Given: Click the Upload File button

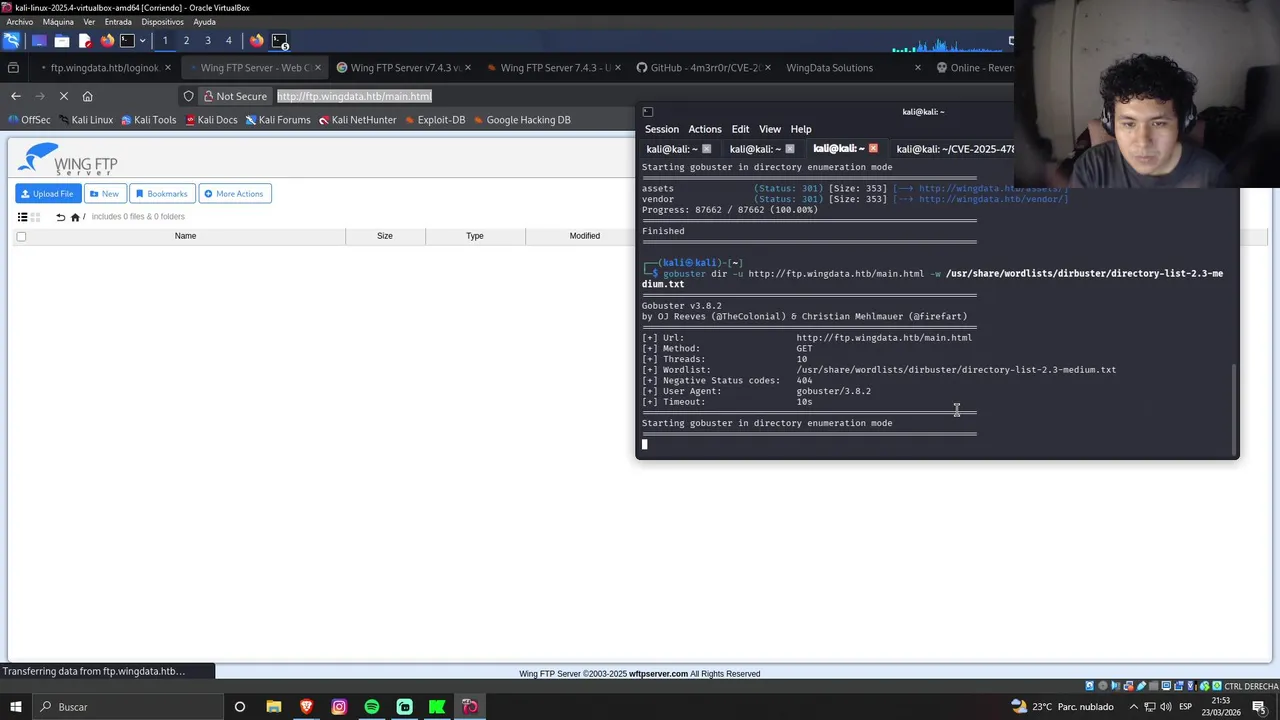Looking at the screenshot, I should 46,194.
